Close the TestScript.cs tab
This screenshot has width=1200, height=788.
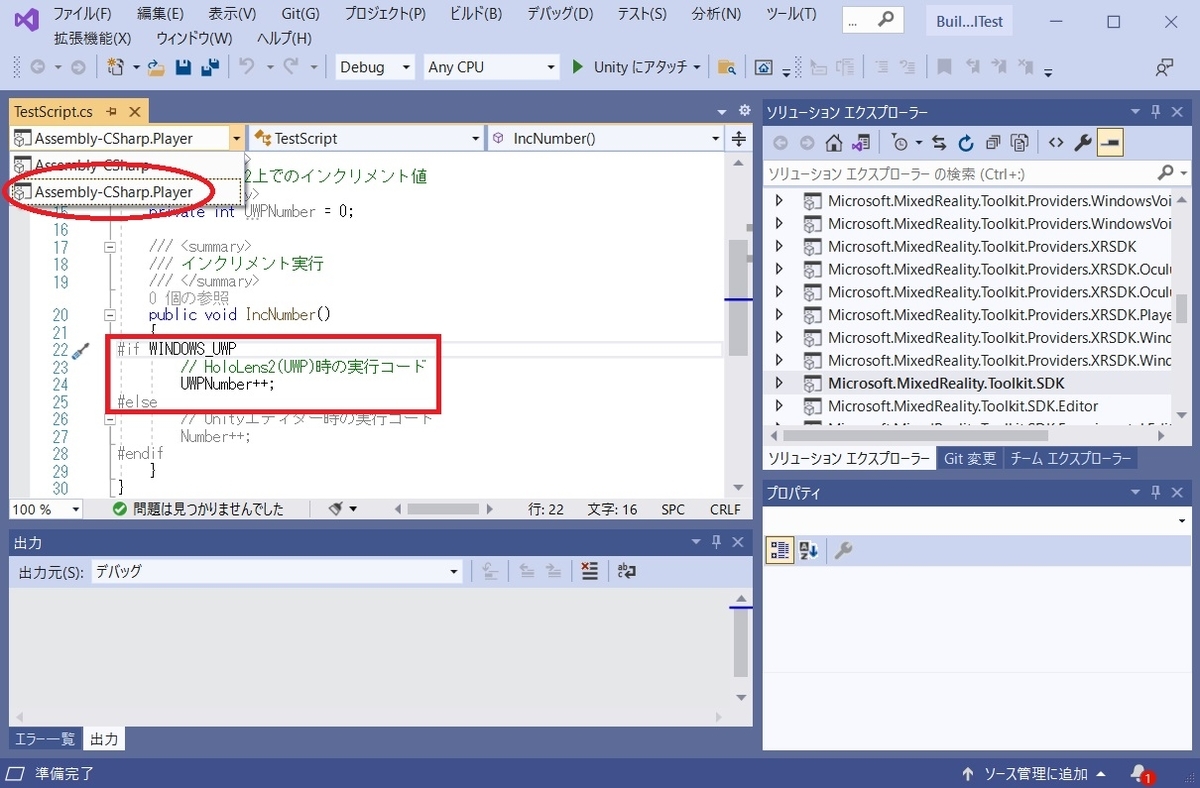[134, 111]
